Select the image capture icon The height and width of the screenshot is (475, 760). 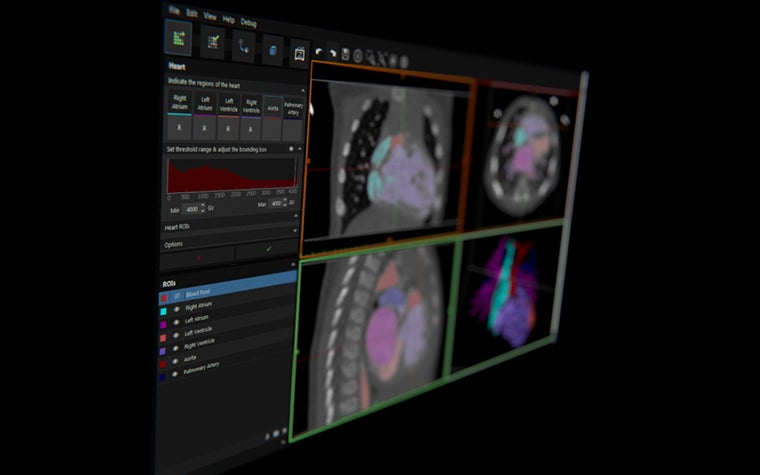299,54
